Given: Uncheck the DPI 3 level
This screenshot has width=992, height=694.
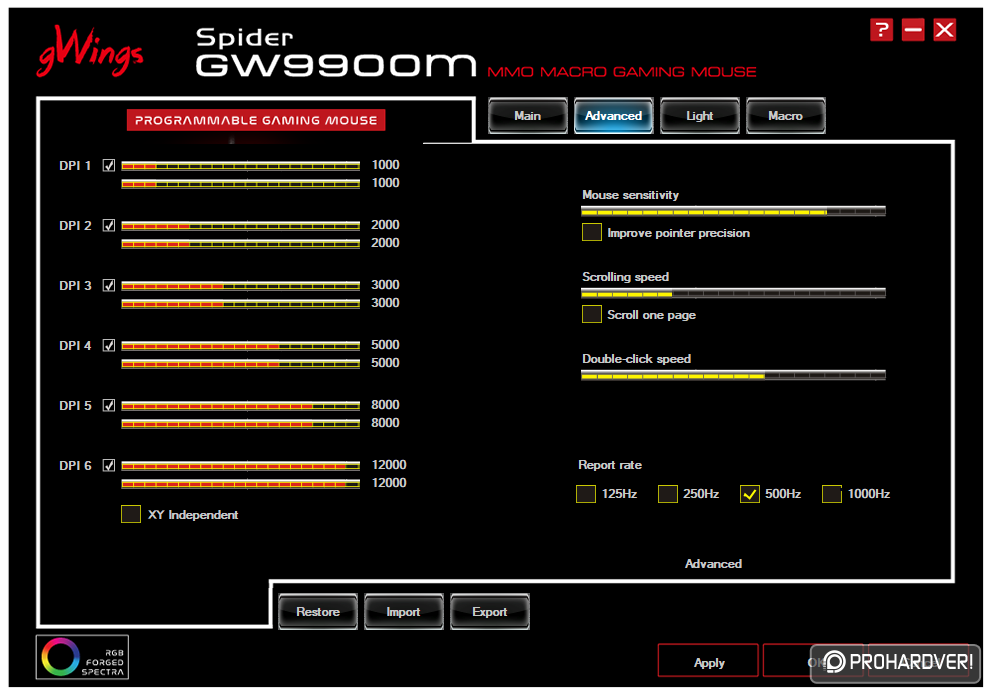Looking at the screenshot, I should [x=109, y=285].
